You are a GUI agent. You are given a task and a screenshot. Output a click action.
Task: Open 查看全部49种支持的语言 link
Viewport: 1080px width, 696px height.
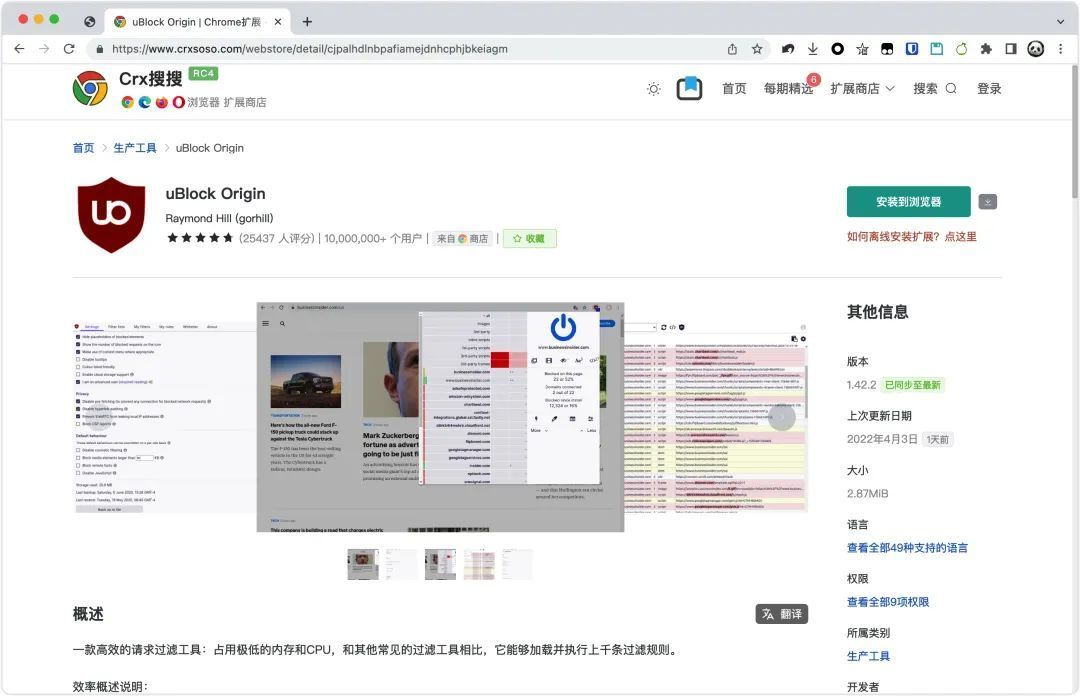tap(907, 548)
